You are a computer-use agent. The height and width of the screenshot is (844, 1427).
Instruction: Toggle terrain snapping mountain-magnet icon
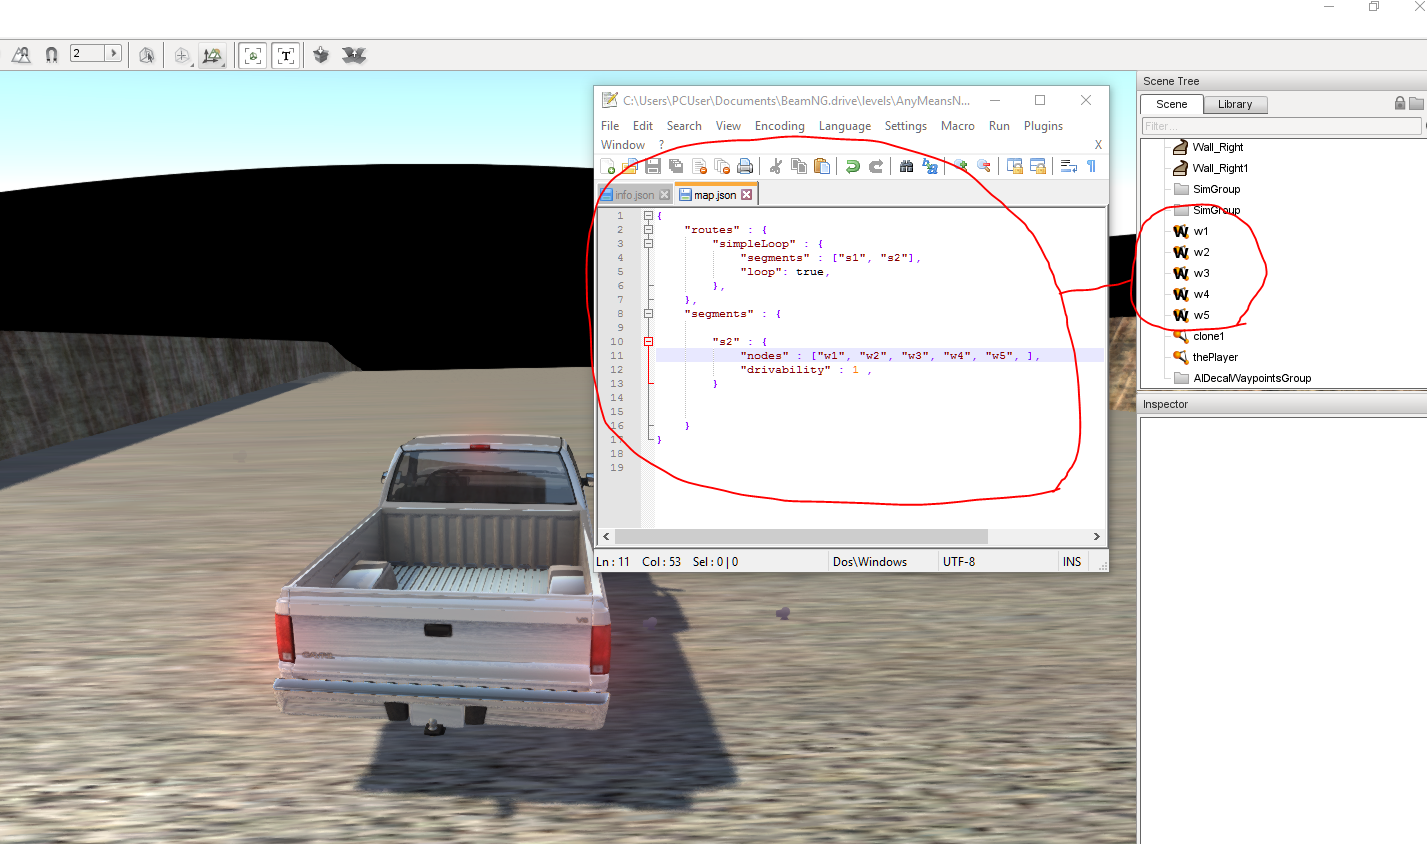(x=21, y=55)
